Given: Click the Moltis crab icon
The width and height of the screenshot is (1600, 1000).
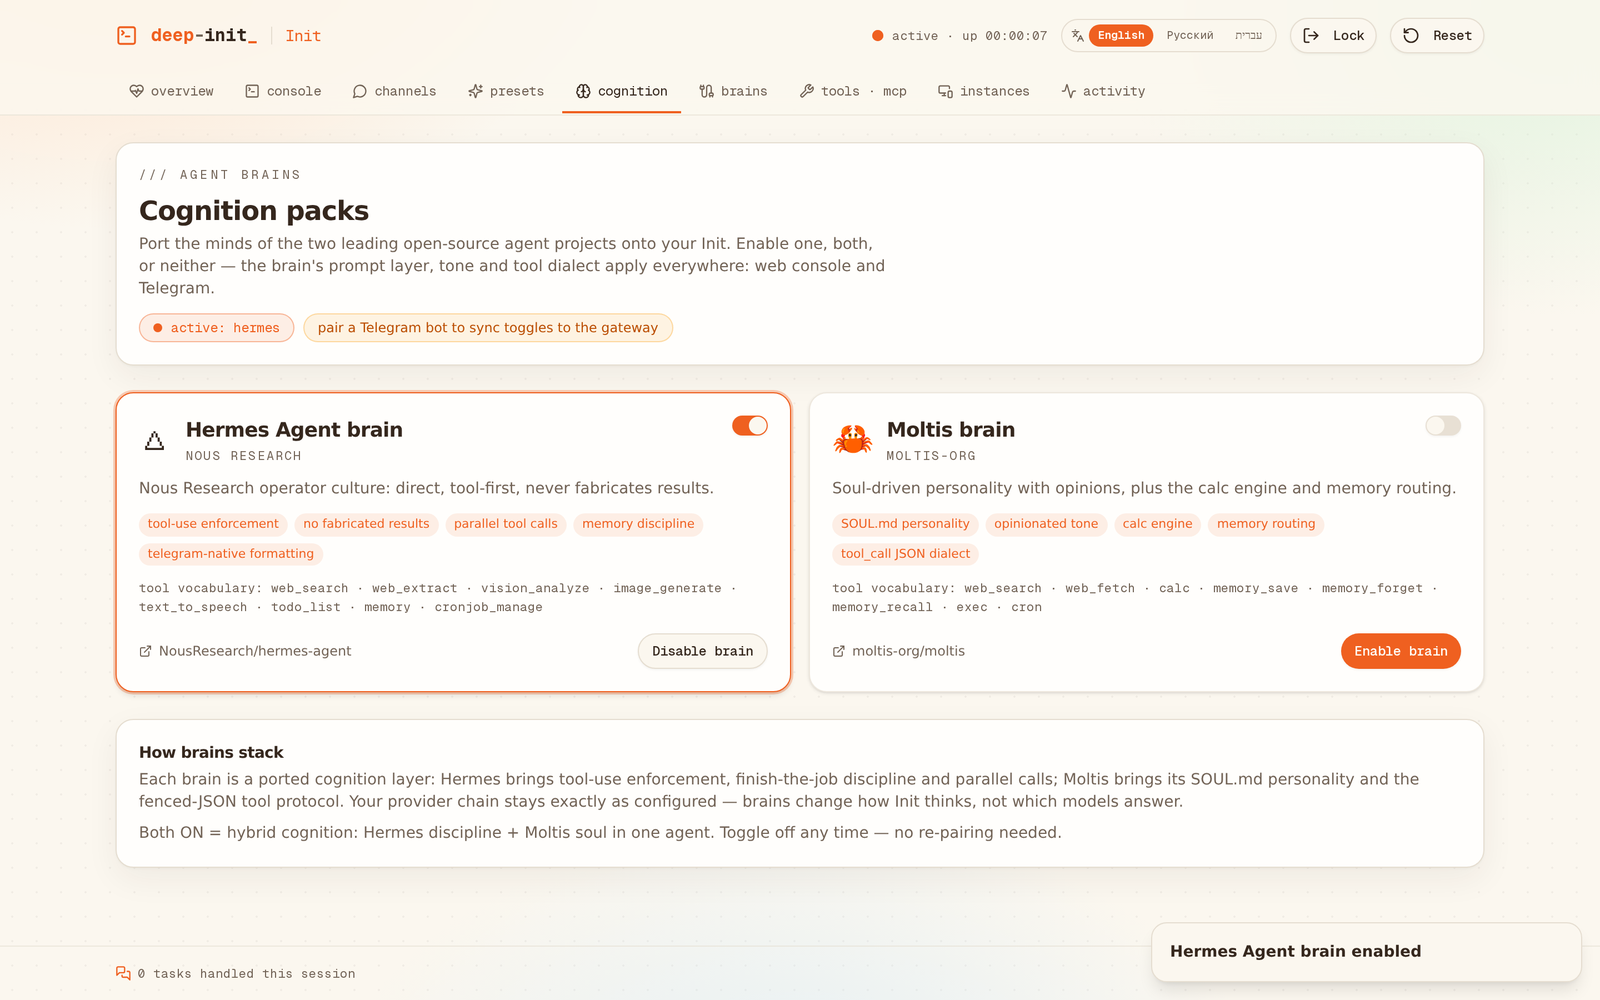Looking at the screenshot, I should pyautogui.click(x=852, y=439).
